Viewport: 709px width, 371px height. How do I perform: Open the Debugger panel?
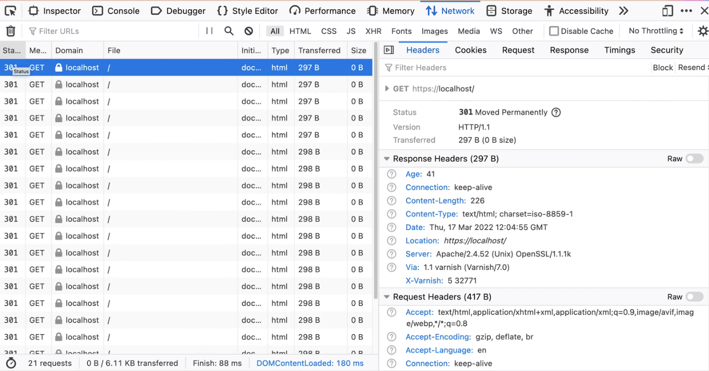(x=178, y=11)
